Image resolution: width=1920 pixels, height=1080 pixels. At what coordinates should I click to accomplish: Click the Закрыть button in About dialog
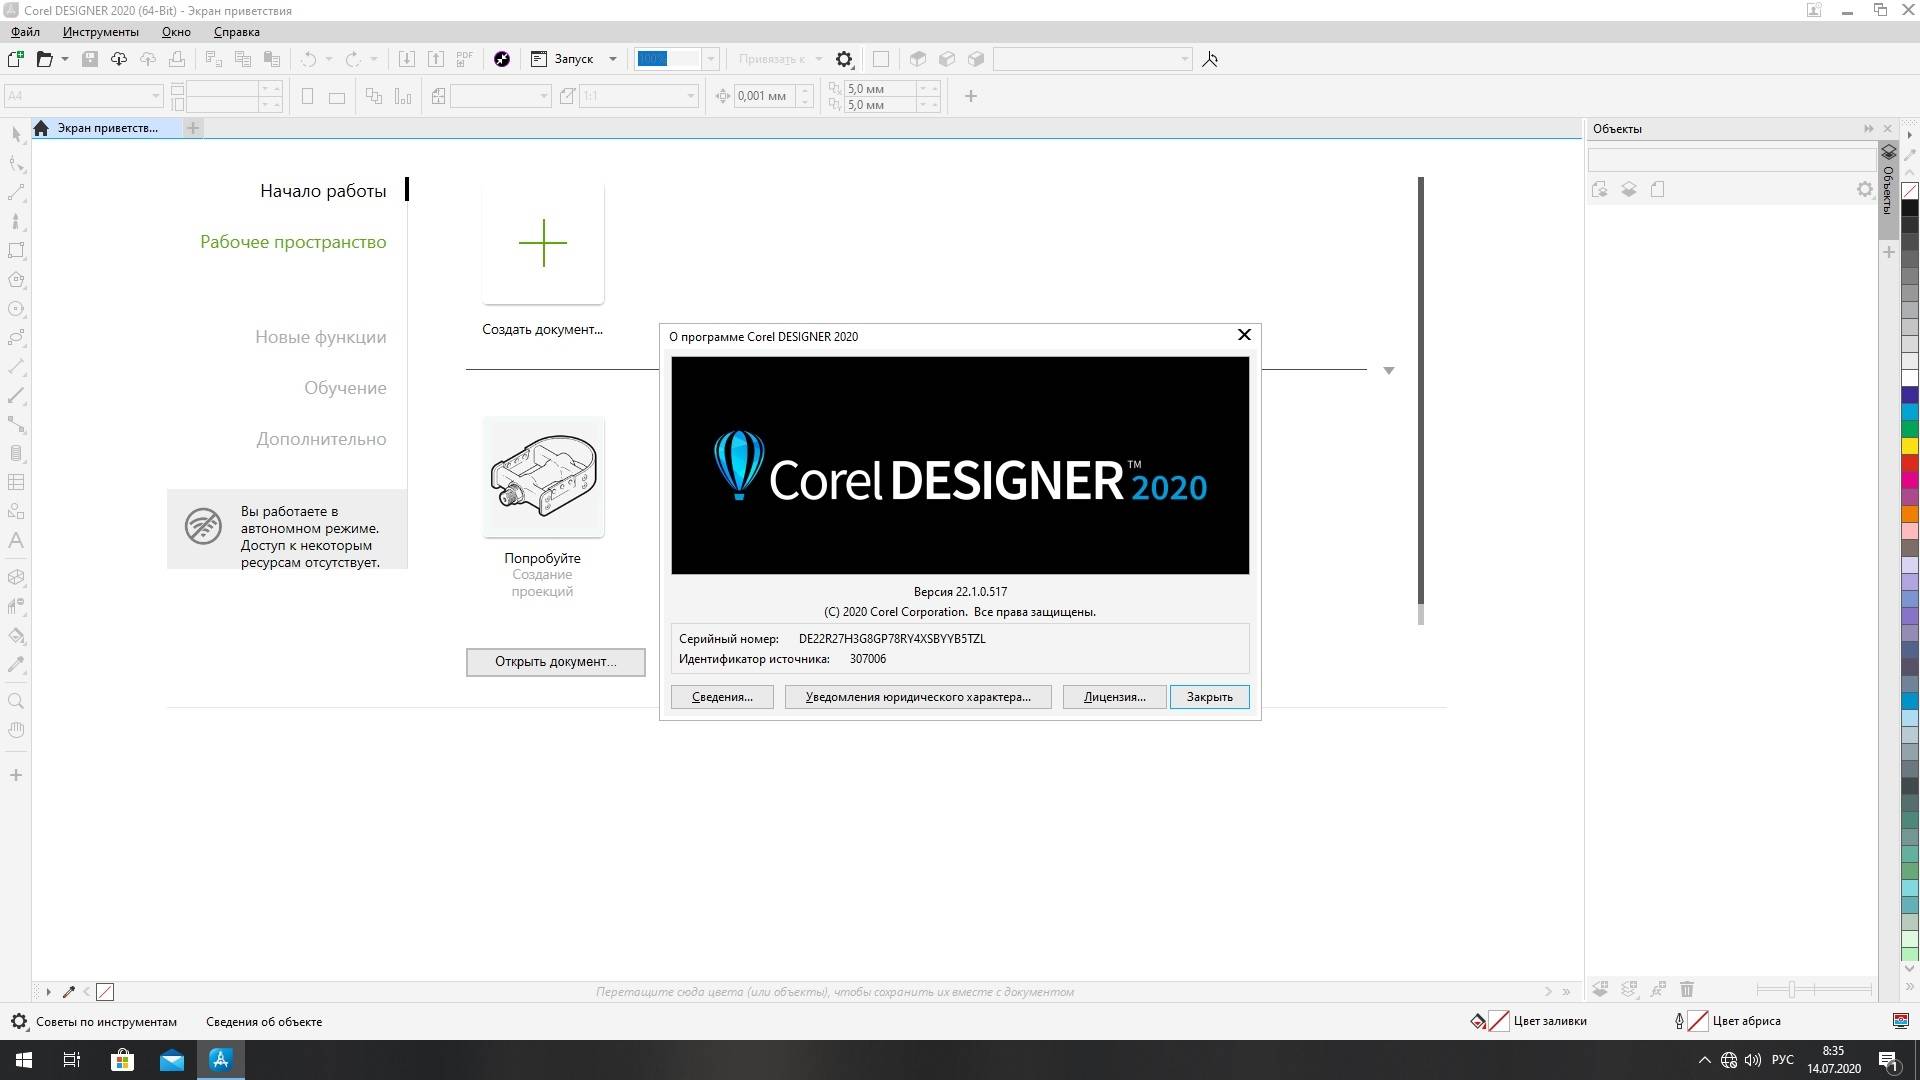(1209, 697)
